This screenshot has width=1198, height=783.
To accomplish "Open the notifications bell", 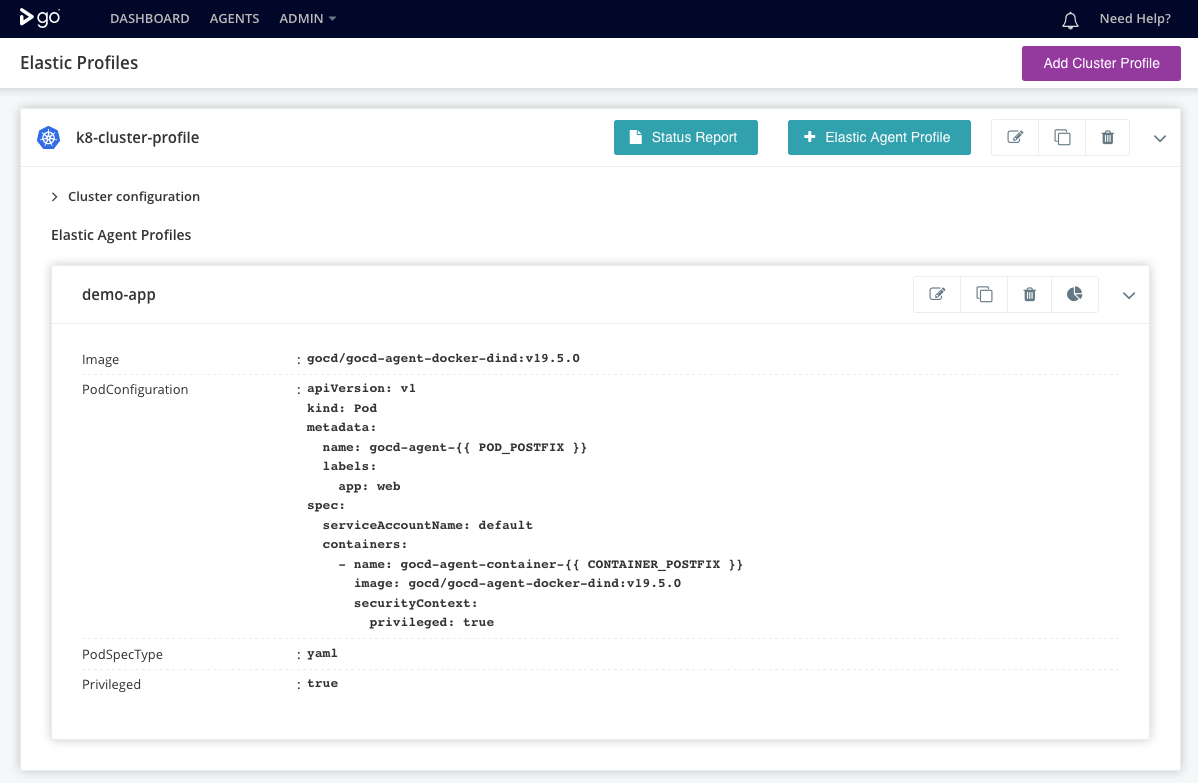I will coord(1069,18).
